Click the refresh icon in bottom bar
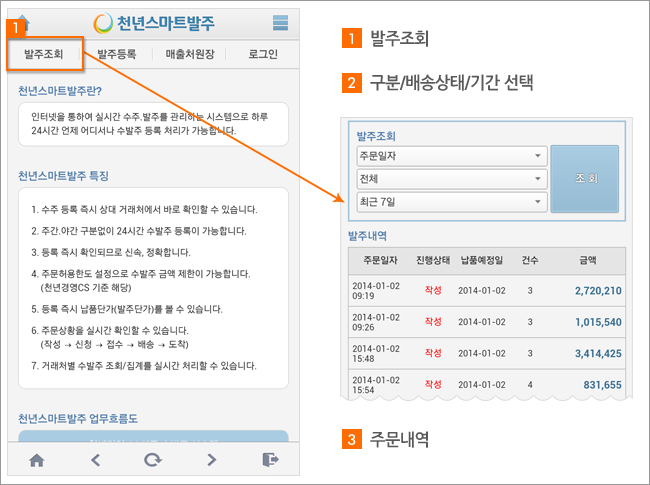 pos(153,459)
